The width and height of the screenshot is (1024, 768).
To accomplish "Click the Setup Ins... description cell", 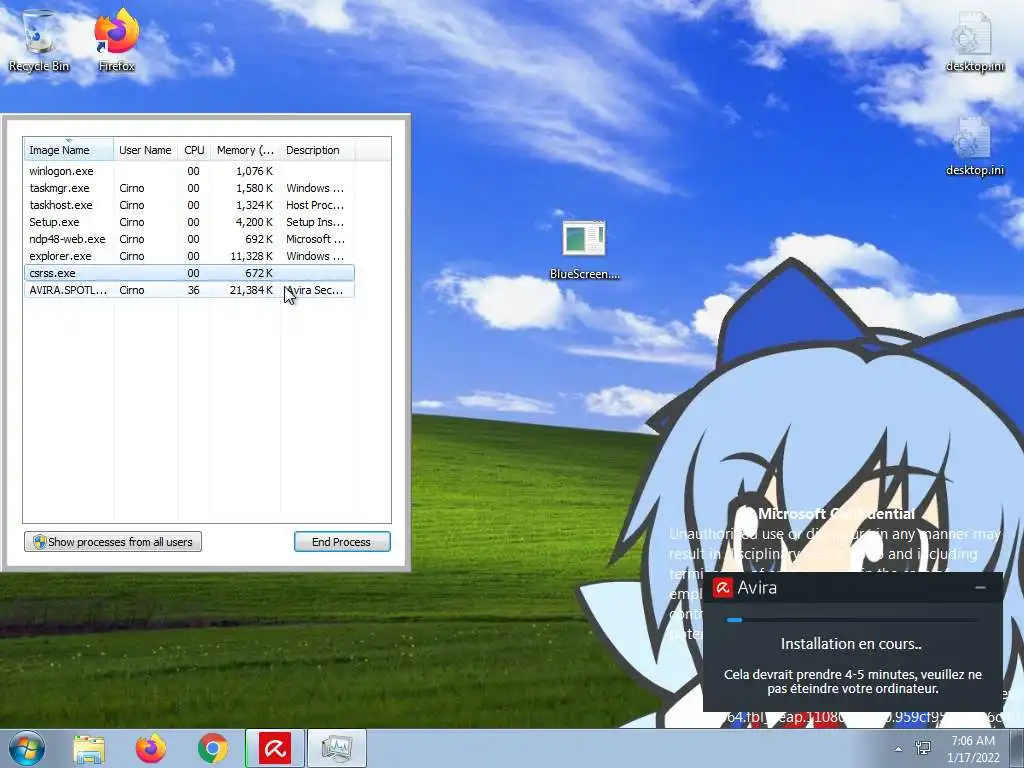I will 315,222.
